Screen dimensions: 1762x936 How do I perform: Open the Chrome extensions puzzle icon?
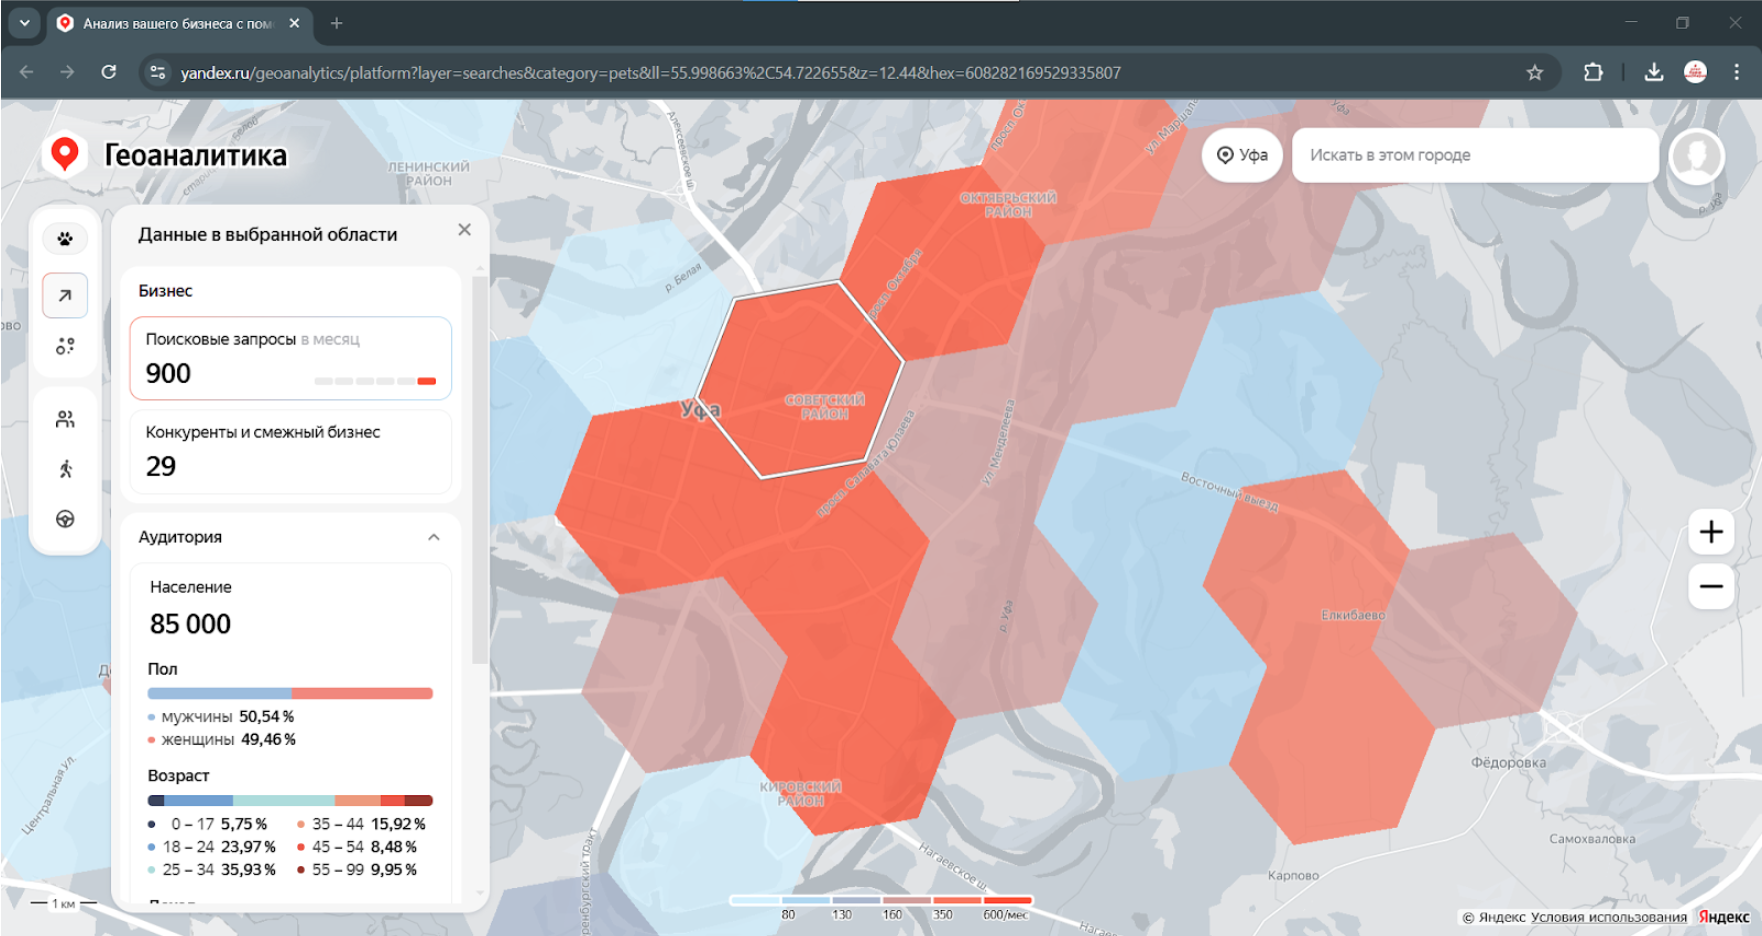(1593, 72)
